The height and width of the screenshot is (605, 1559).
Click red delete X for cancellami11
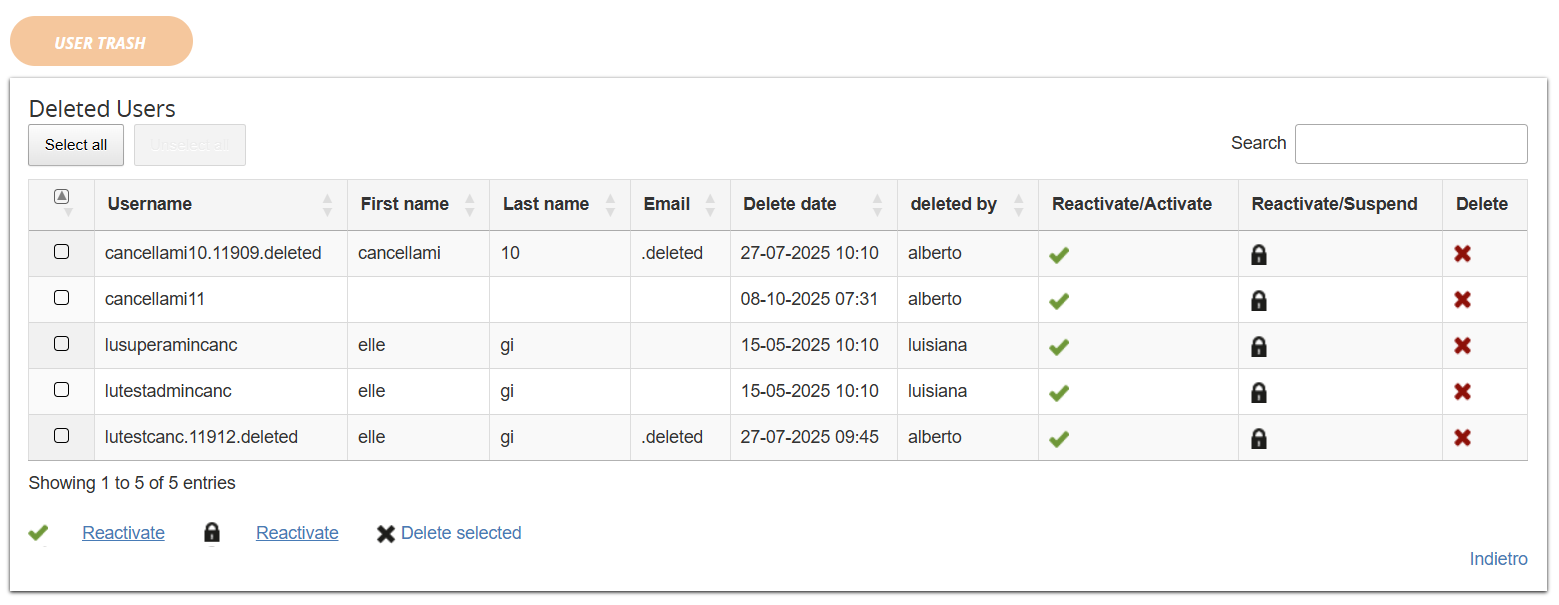coord(1462,299)
